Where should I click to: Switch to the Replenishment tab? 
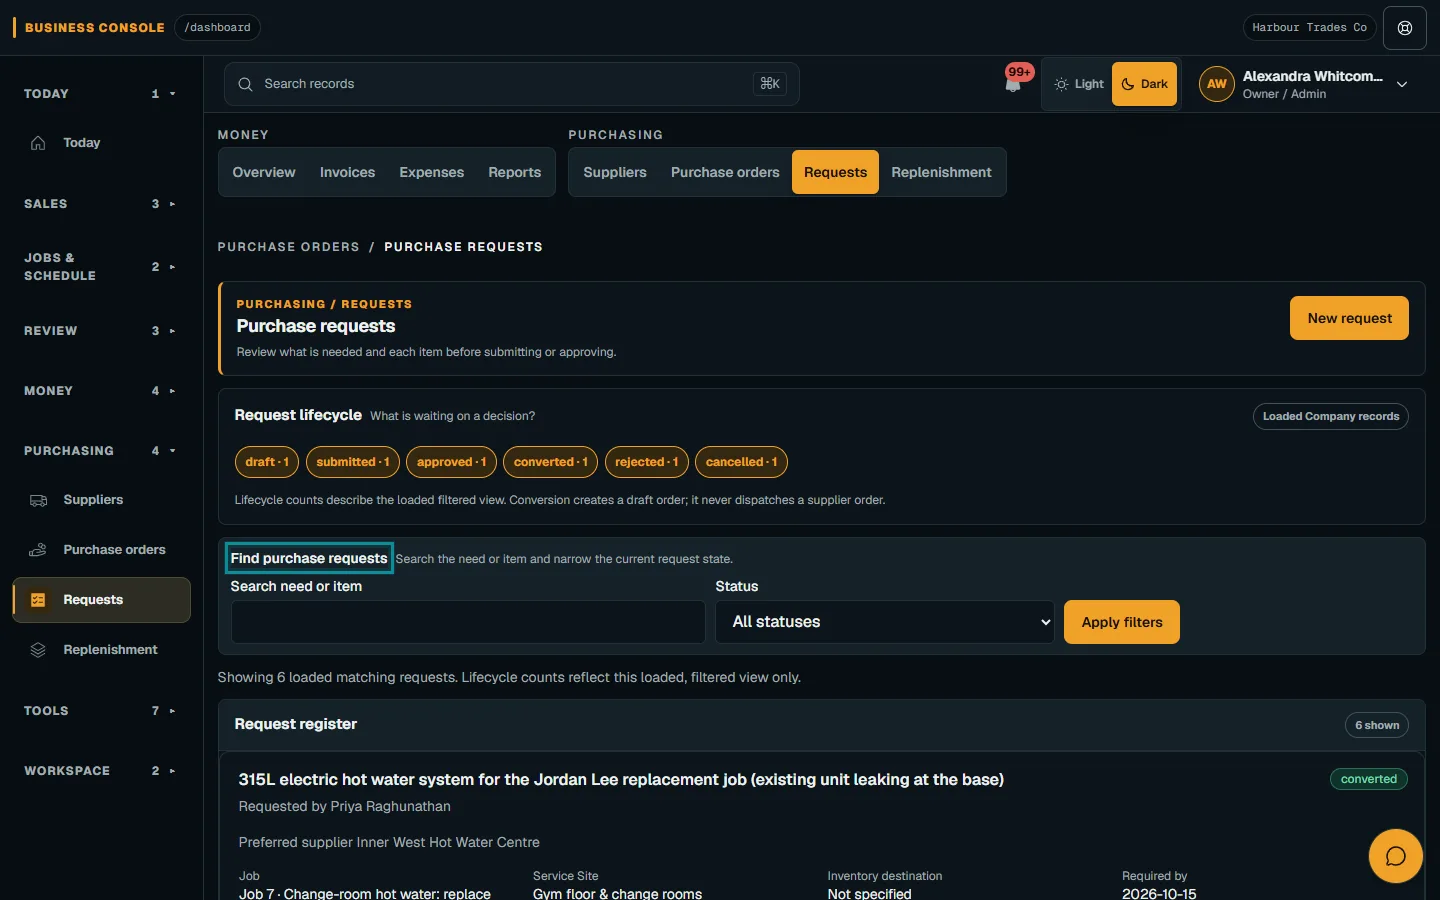click(941, 172)
